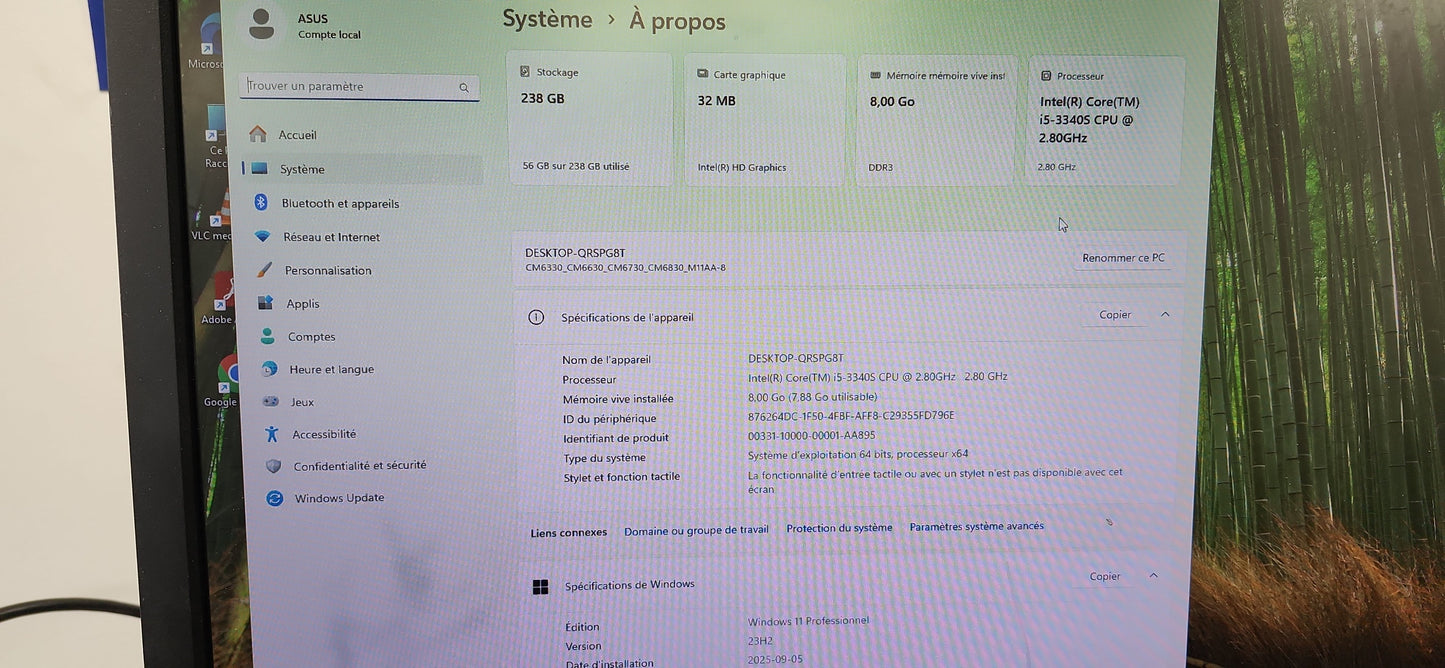This screenshot has height=668, width=1445.
Task: Go back to Accueil page
Action: [299, 134]
